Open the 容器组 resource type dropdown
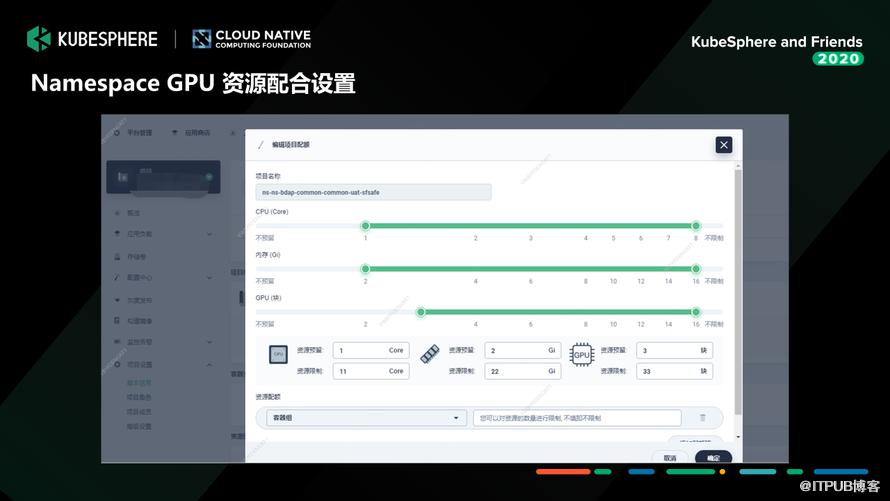This screenshot has width=890, height=501. tap(367, 418)
